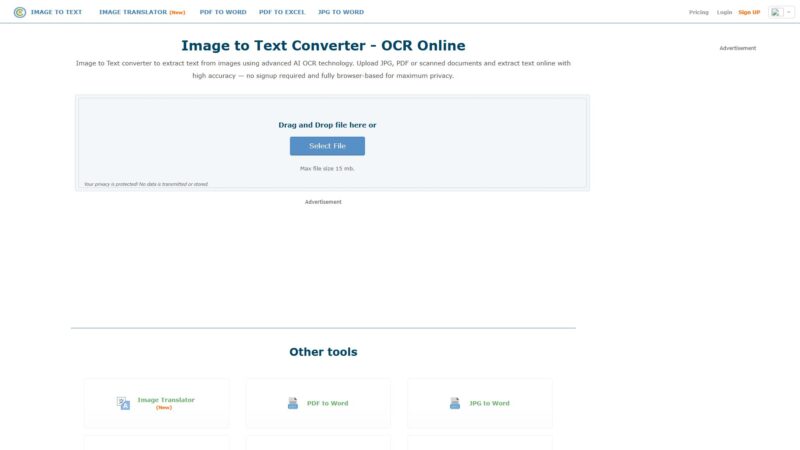Open the Pricing page link
Screen dimensions: 800x450
click(x=698, y=12)
